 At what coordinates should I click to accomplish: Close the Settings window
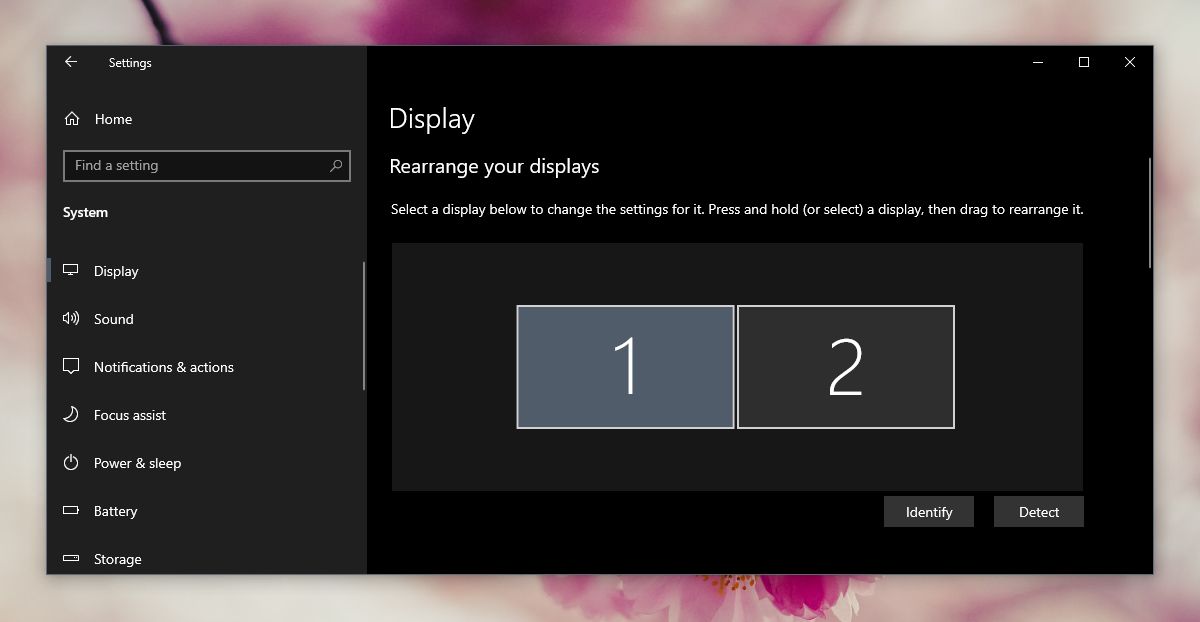(1129, 62)
